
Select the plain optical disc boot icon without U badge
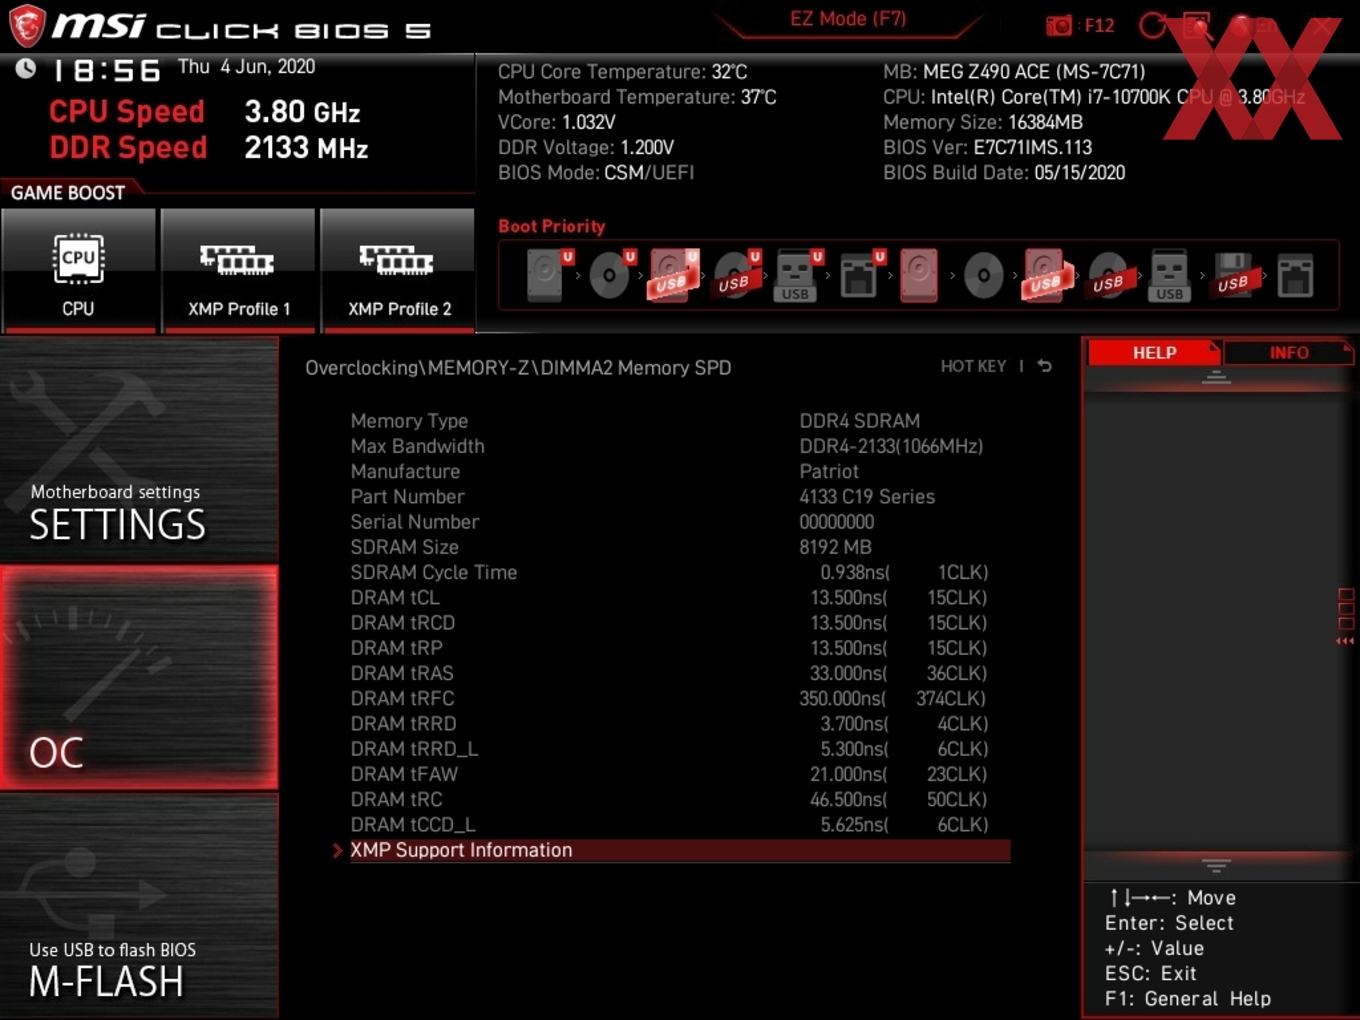point(983,275)
